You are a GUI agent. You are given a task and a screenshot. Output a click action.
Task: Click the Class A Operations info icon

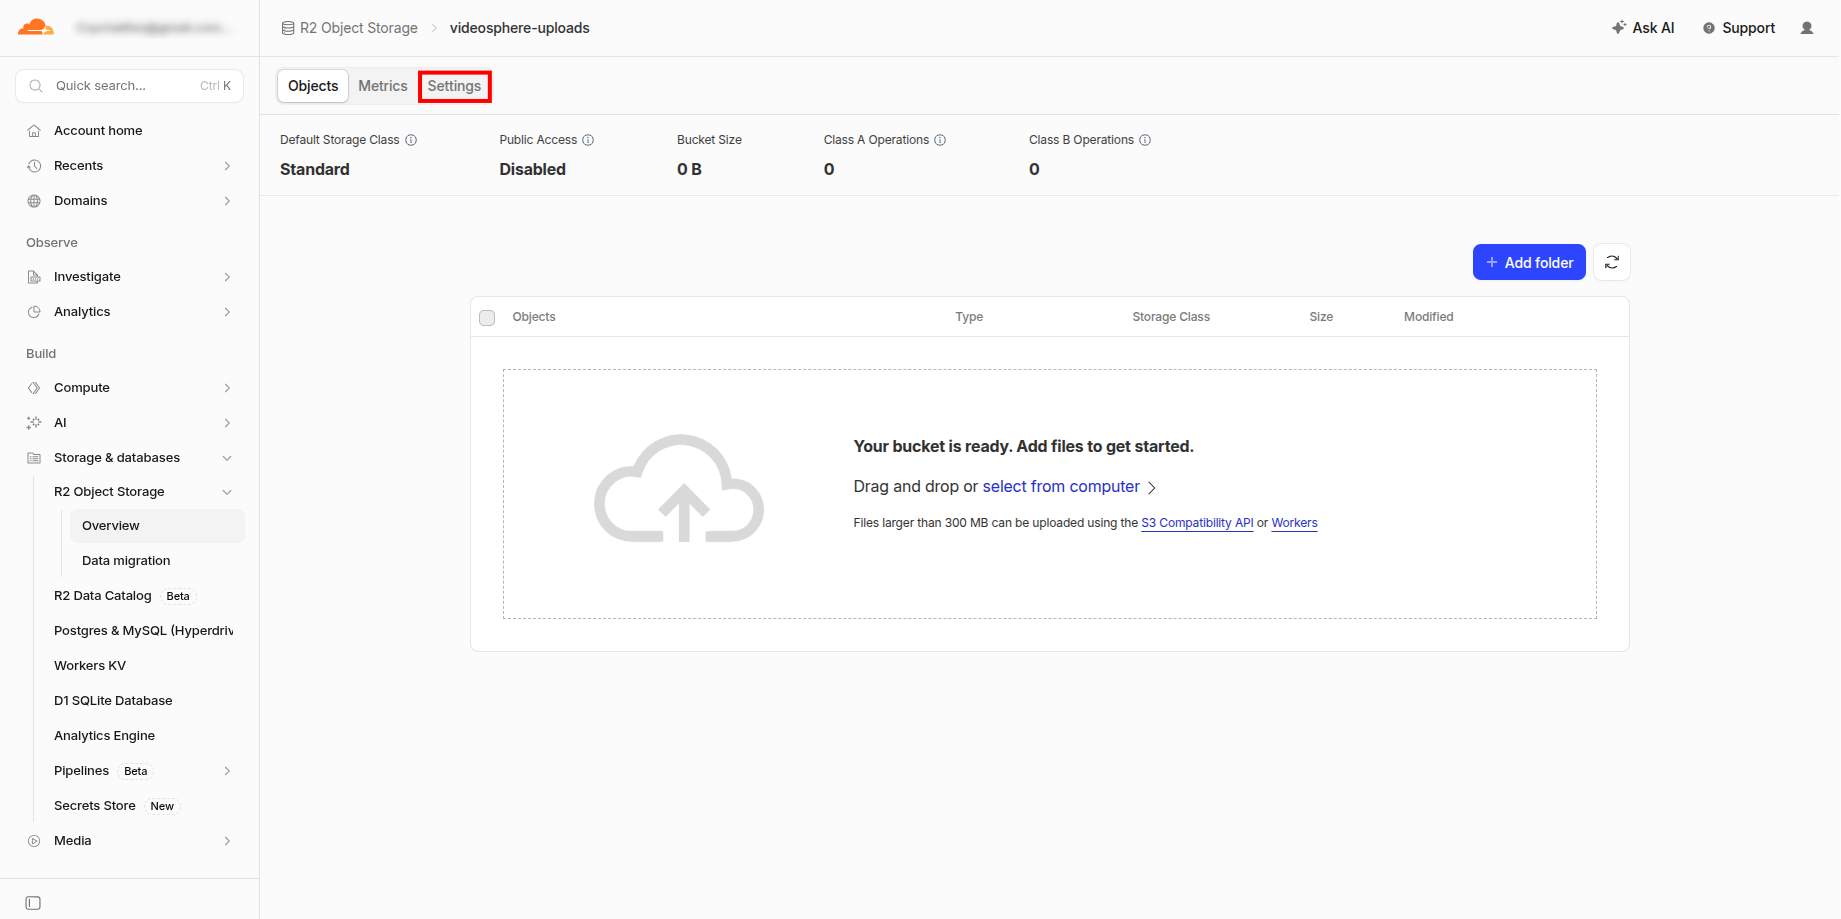(x=940, y=140)
